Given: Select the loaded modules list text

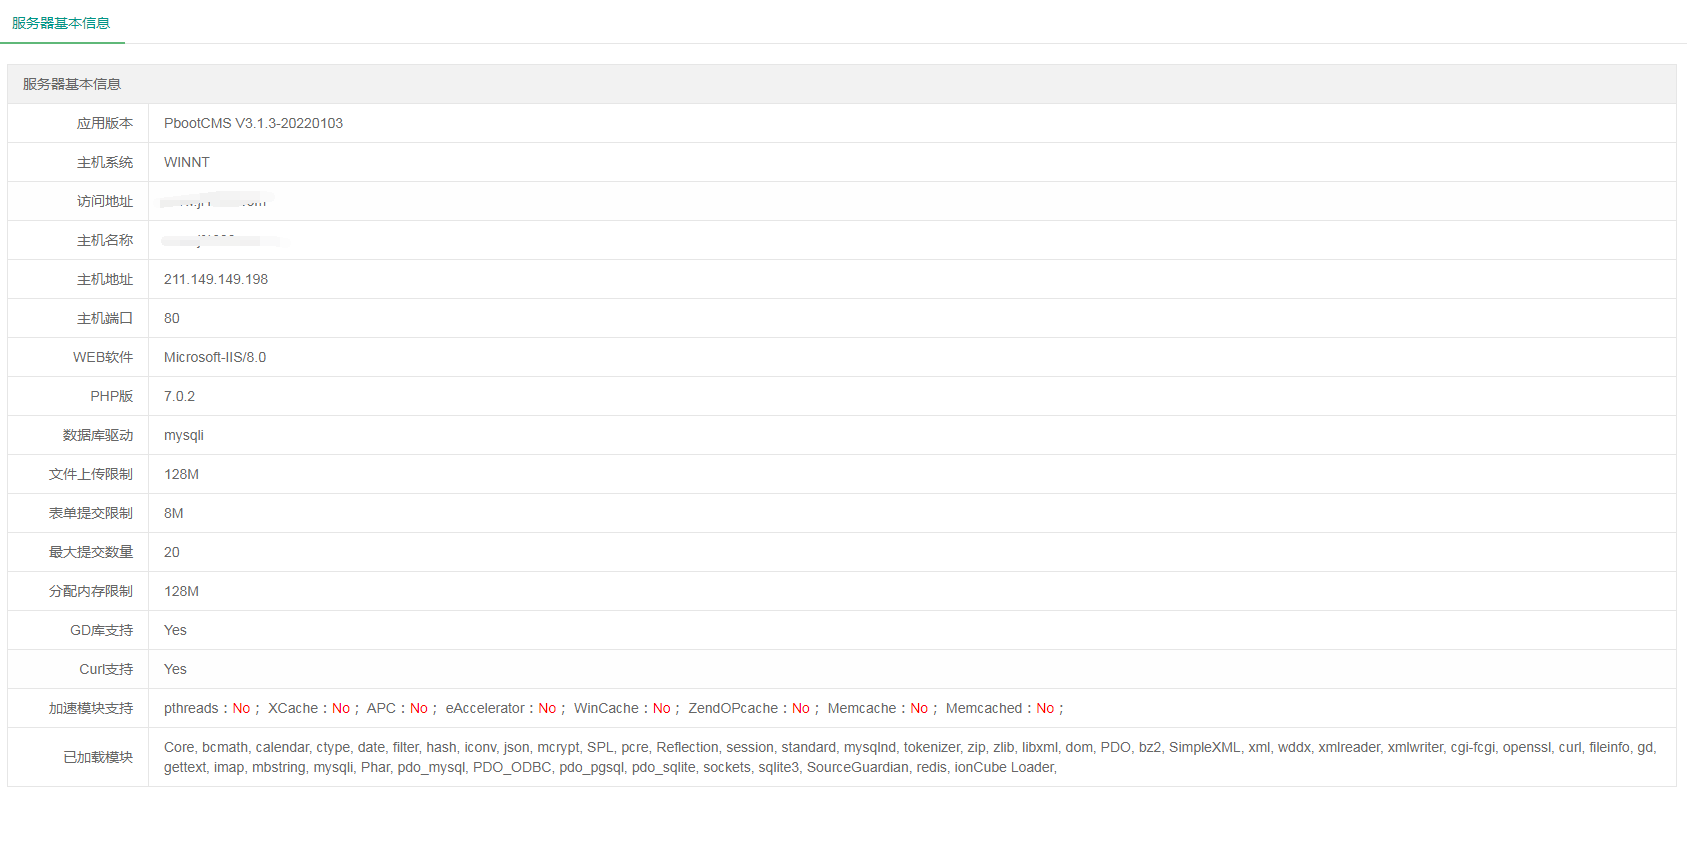Looking at the screenshot, I should click(910, 757).
